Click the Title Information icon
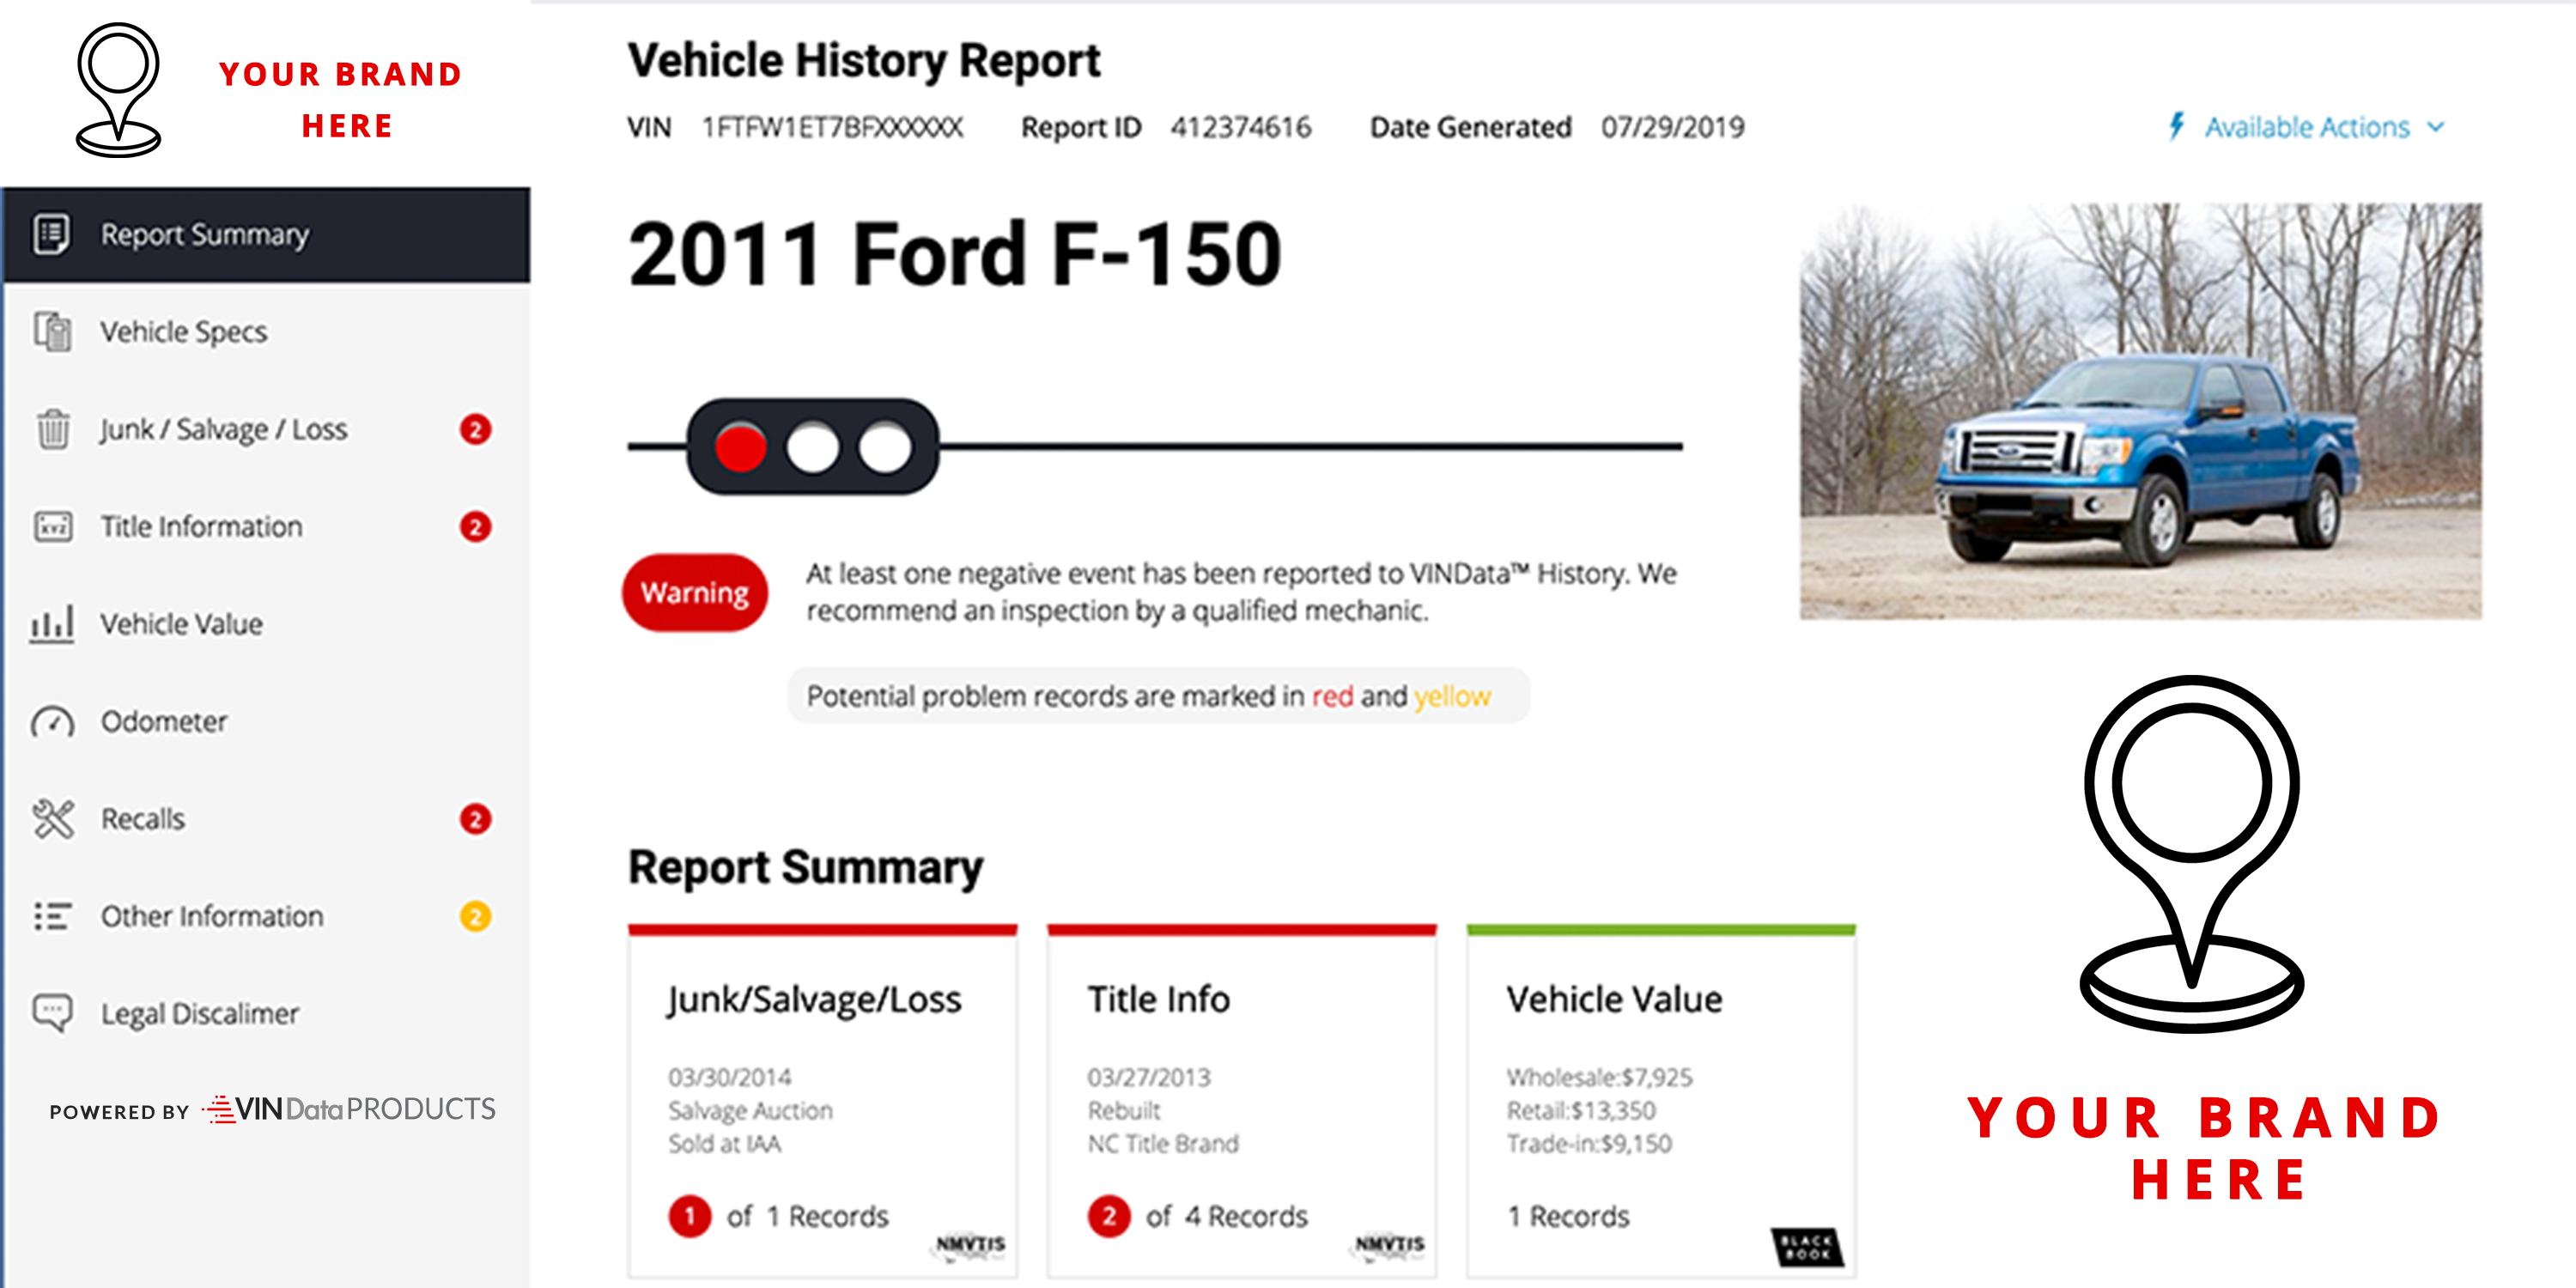2576x1288 pixels. (53, 526)
